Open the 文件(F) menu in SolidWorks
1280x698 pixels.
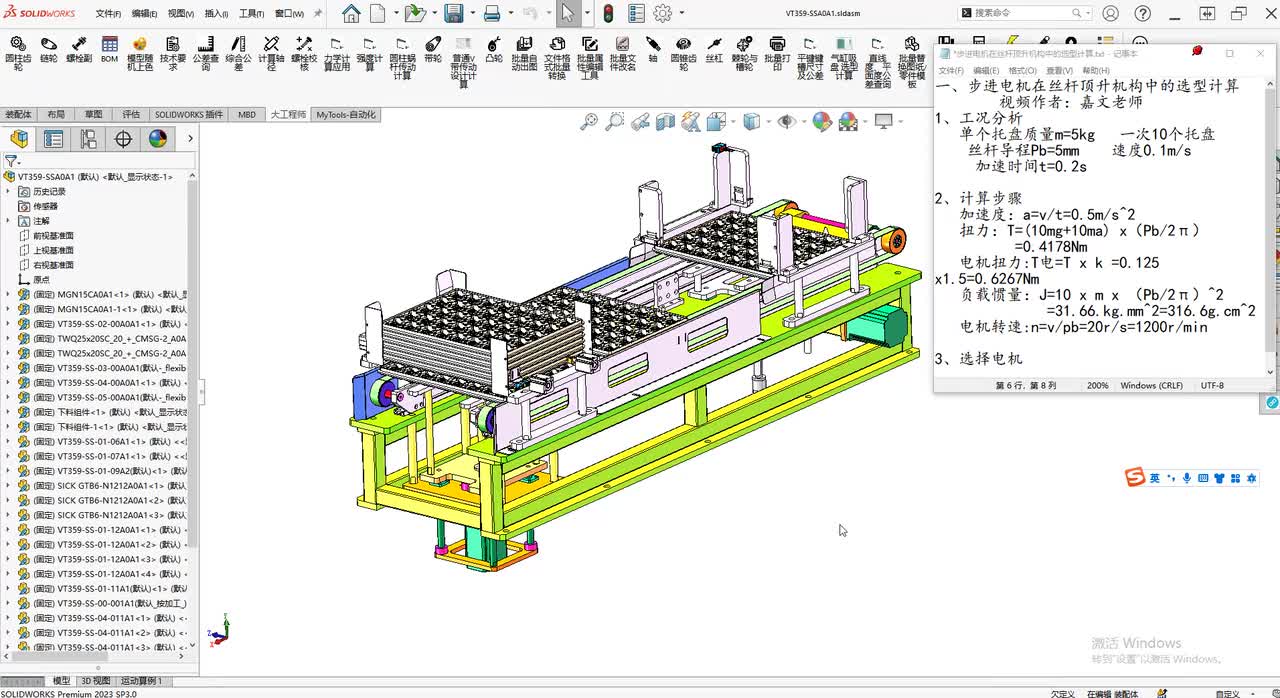(108, 14)
